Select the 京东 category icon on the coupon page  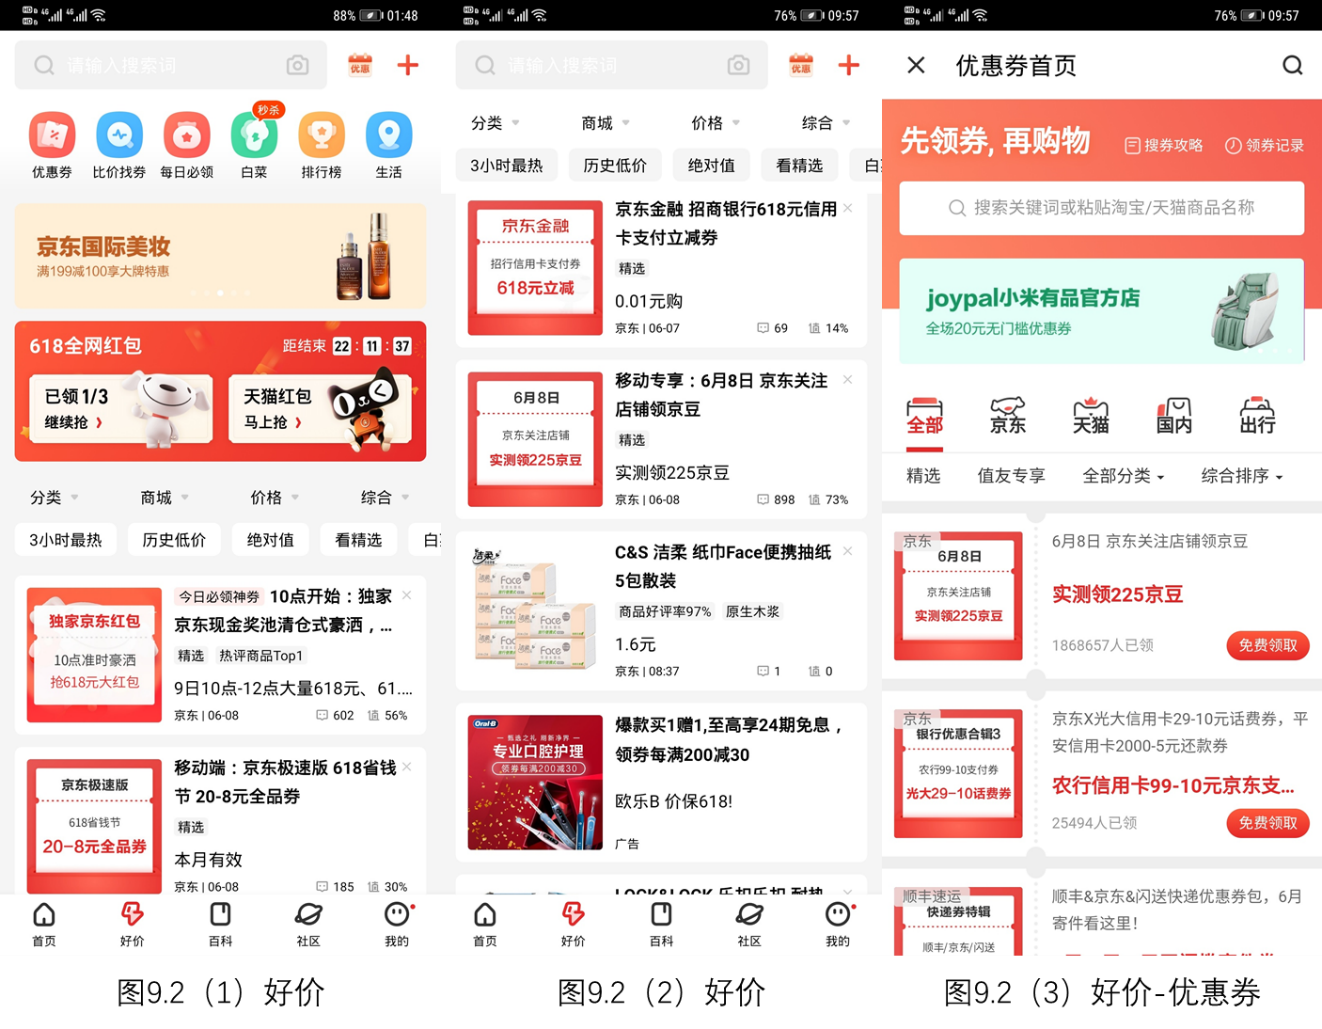[x=1007, y=416]
